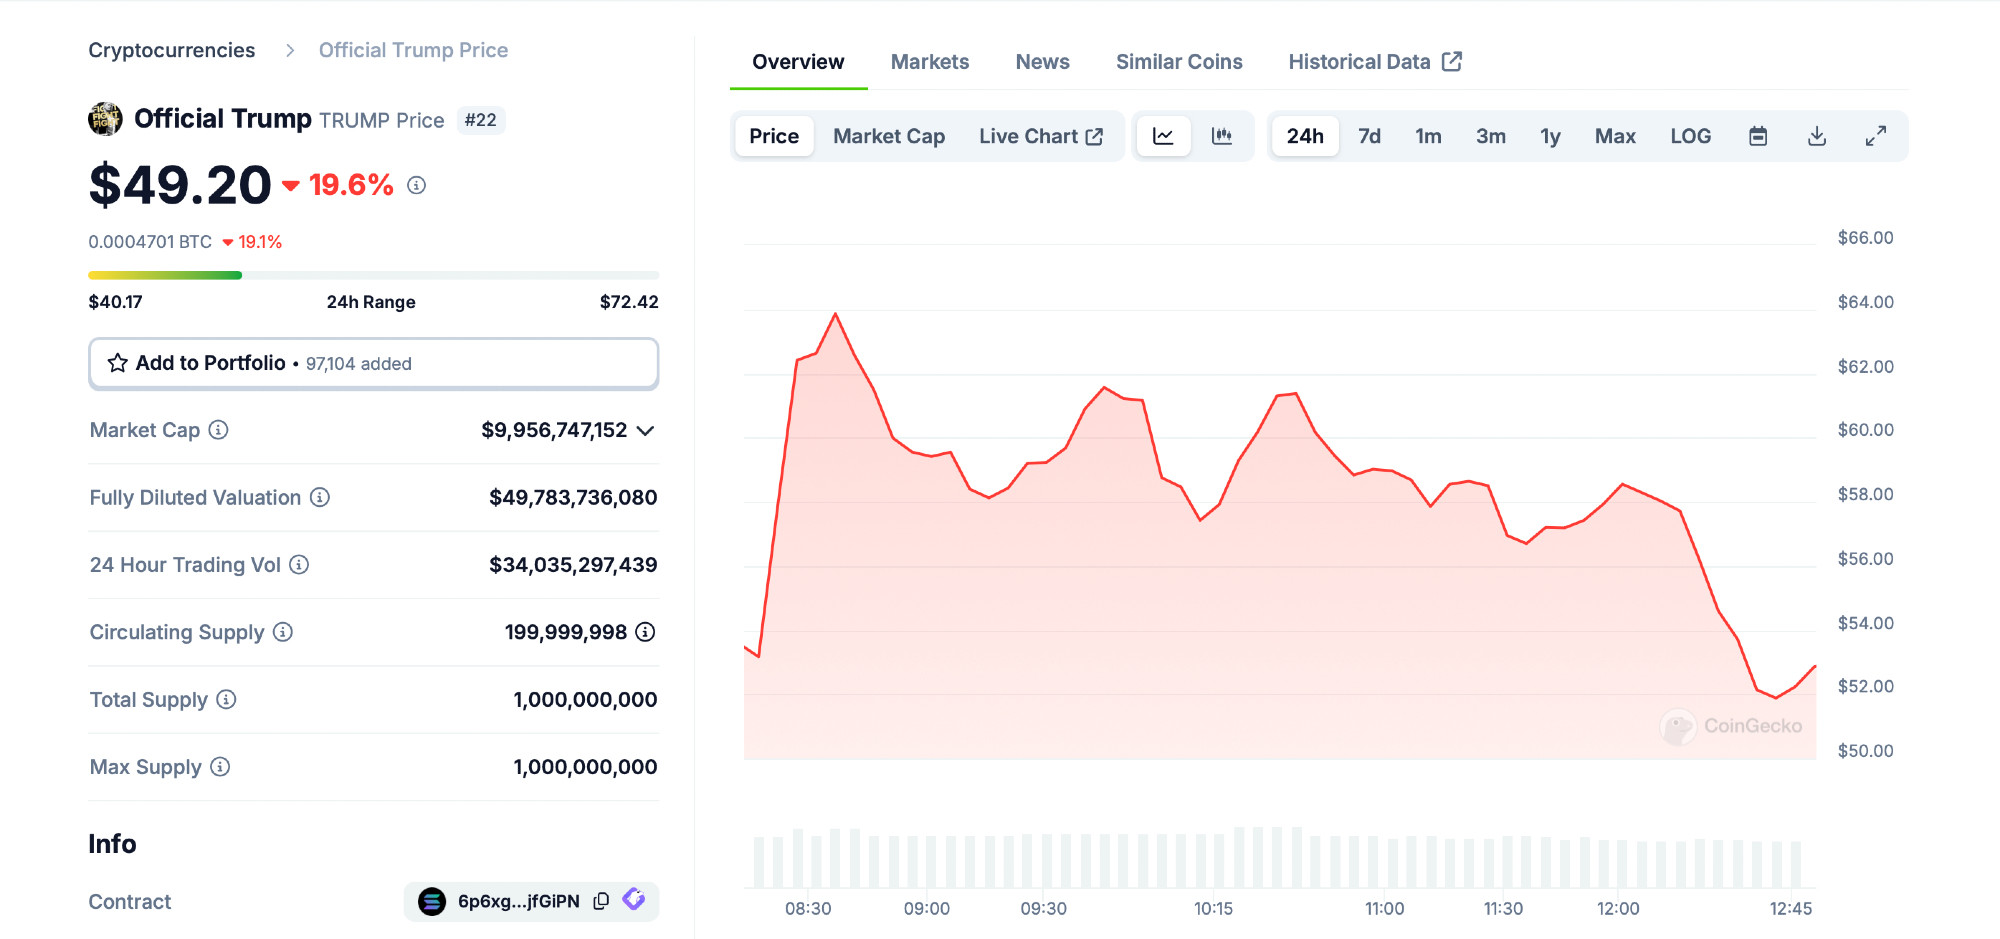2000x939 pixels.
Task: Toggle LOG scale on chart
Action: 1691,136
